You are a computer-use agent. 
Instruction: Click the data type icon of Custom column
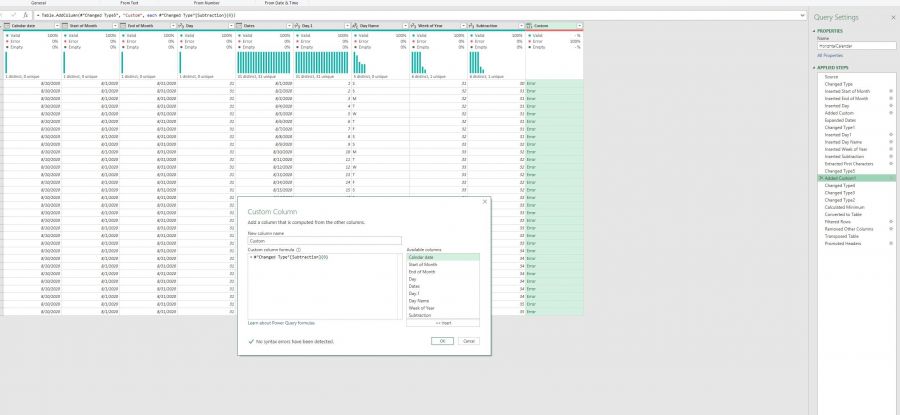529,26
